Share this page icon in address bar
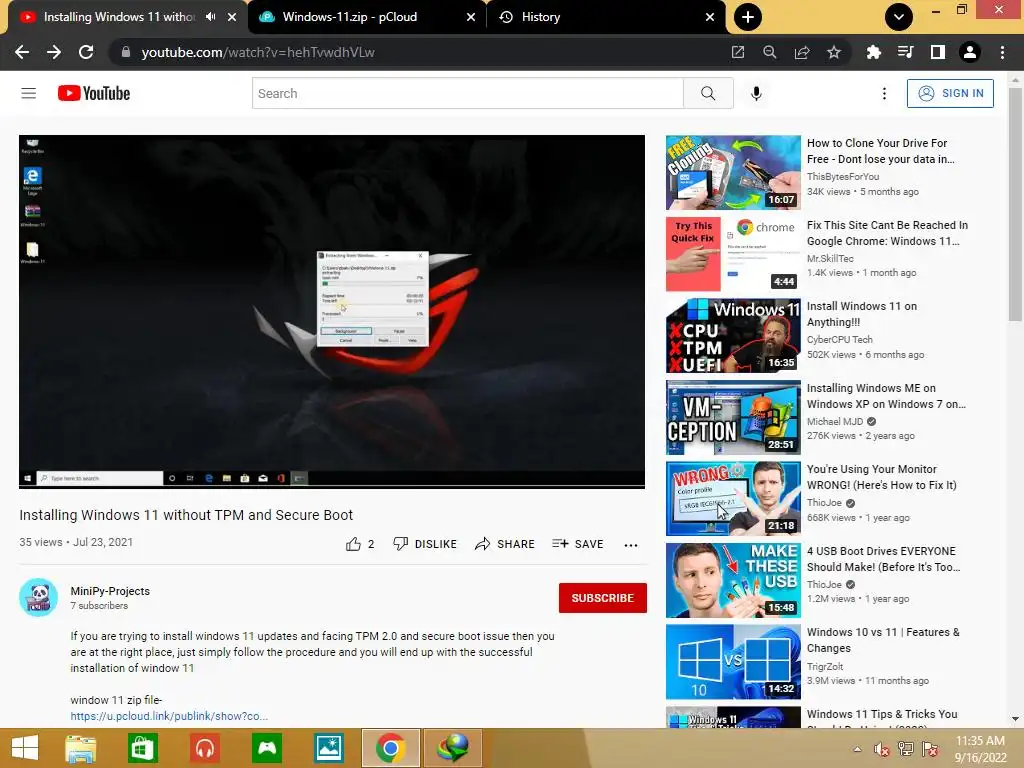 click(802, 52)
